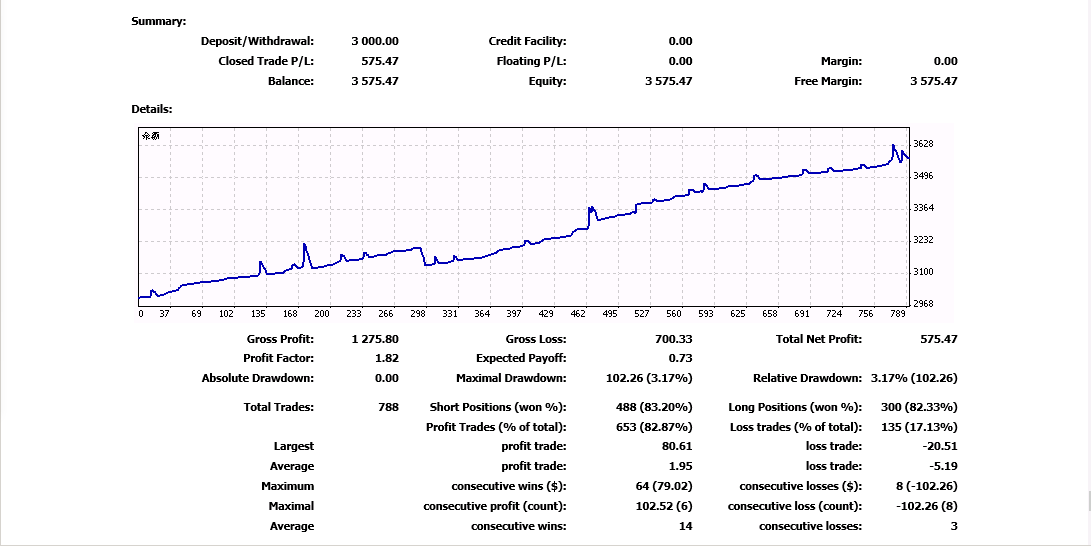1091x546 pixels.
Task: Select average loss trade value -5.19
Action: (943, 466)
